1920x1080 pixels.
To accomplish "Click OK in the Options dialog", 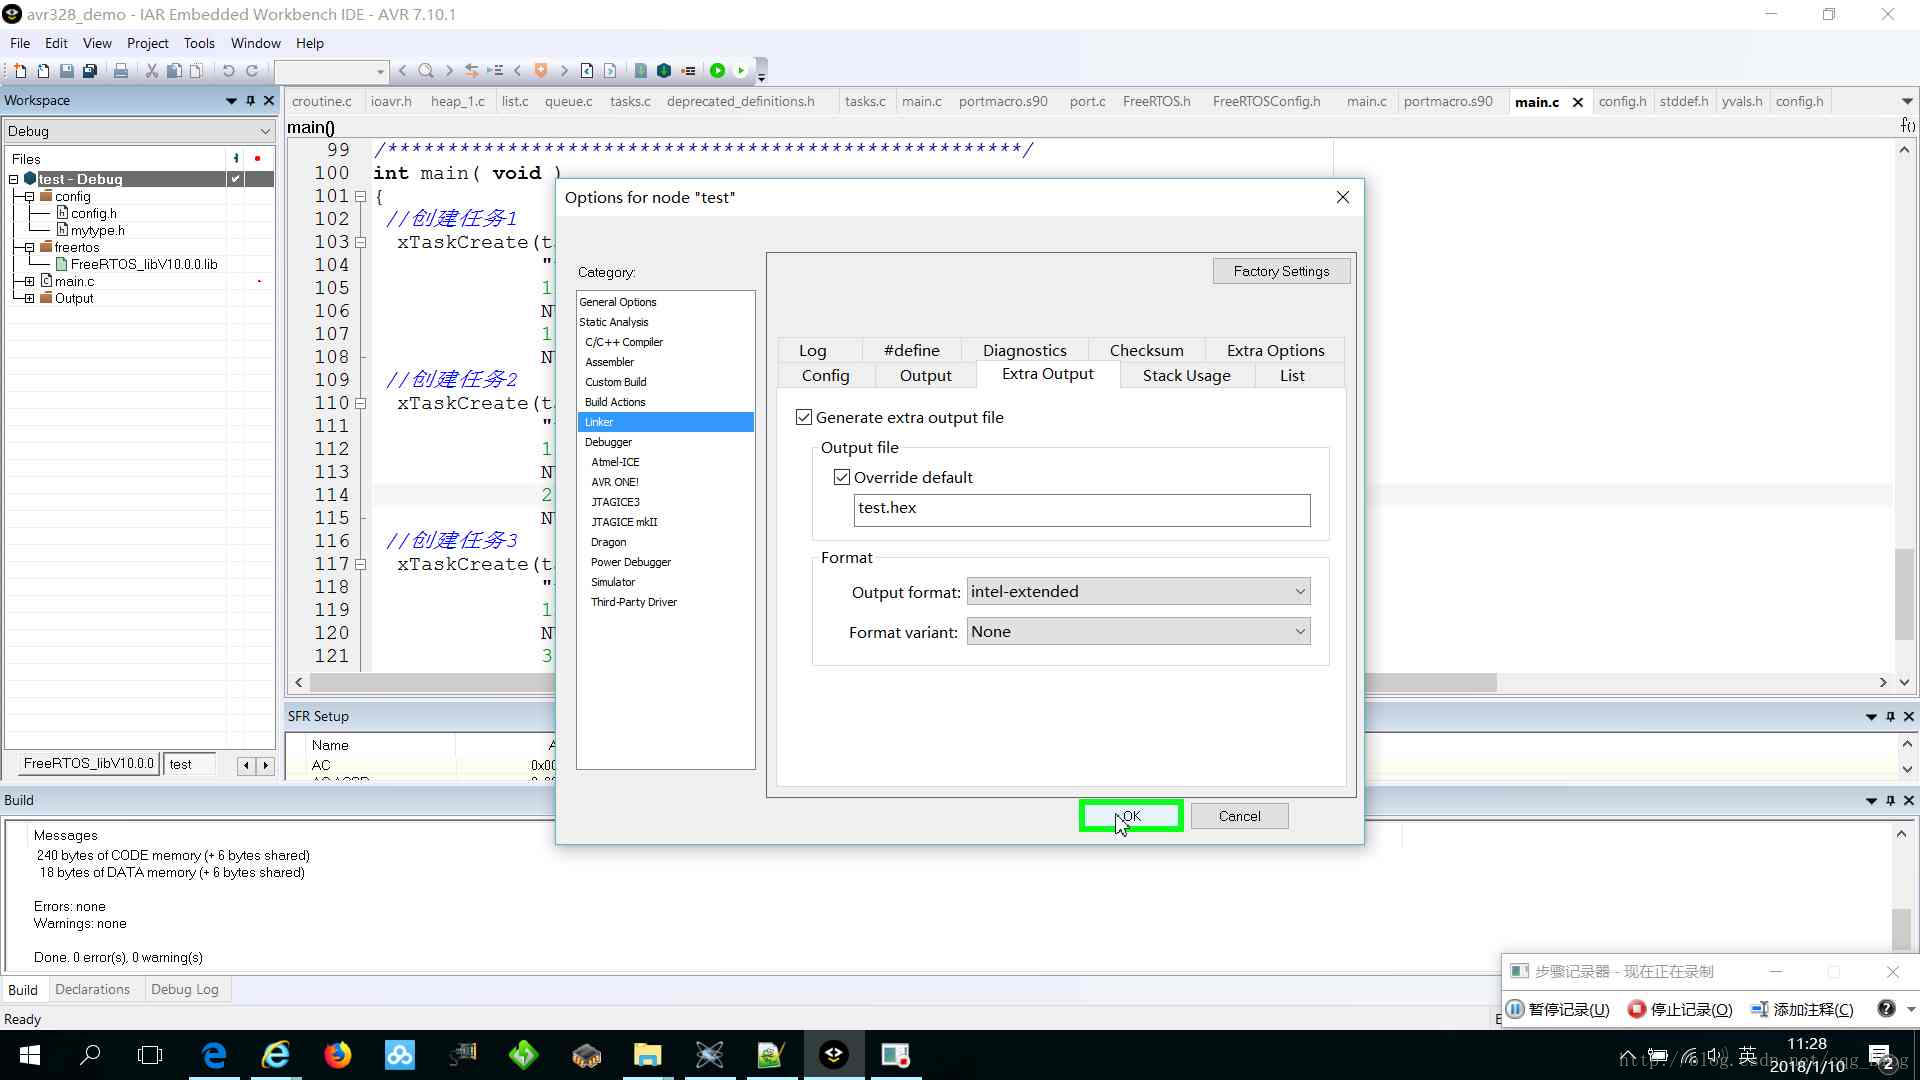I will 1131,816.
